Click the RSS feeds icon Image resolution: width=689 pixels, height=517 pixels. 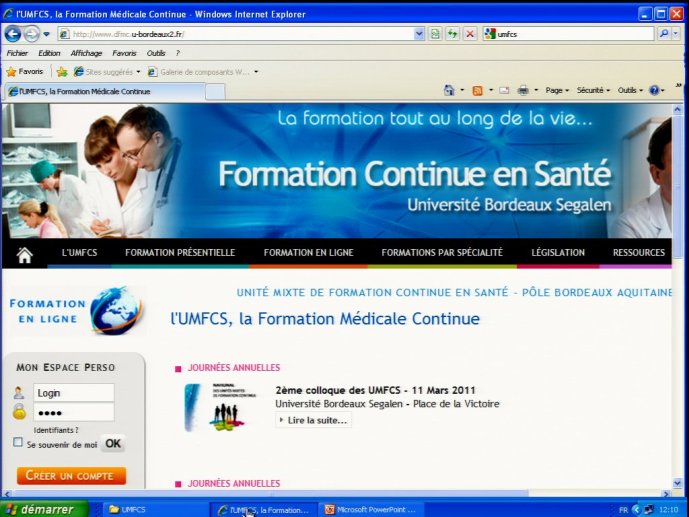pos(477,90)
